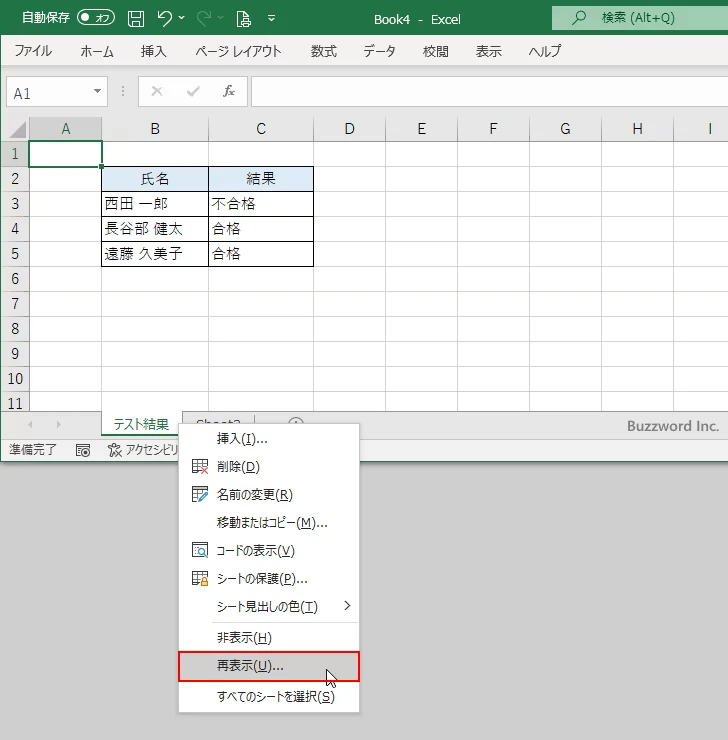Open the データ ribbon tab
This screenshot has width=728, height=740.
pyautogui.click(x=379, y=50)
